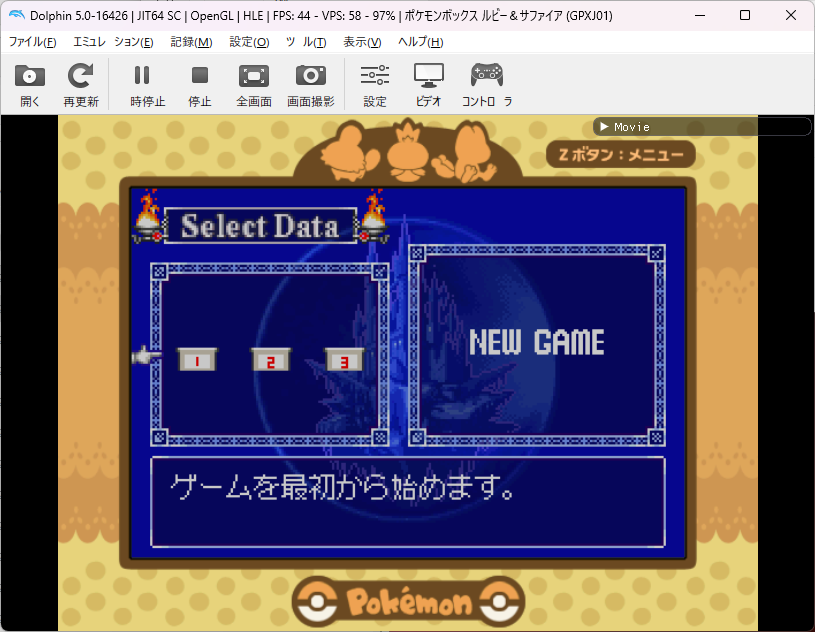
Task: Open the 設定 sliders toolbar icon
Action: click(x=375, y=85)
